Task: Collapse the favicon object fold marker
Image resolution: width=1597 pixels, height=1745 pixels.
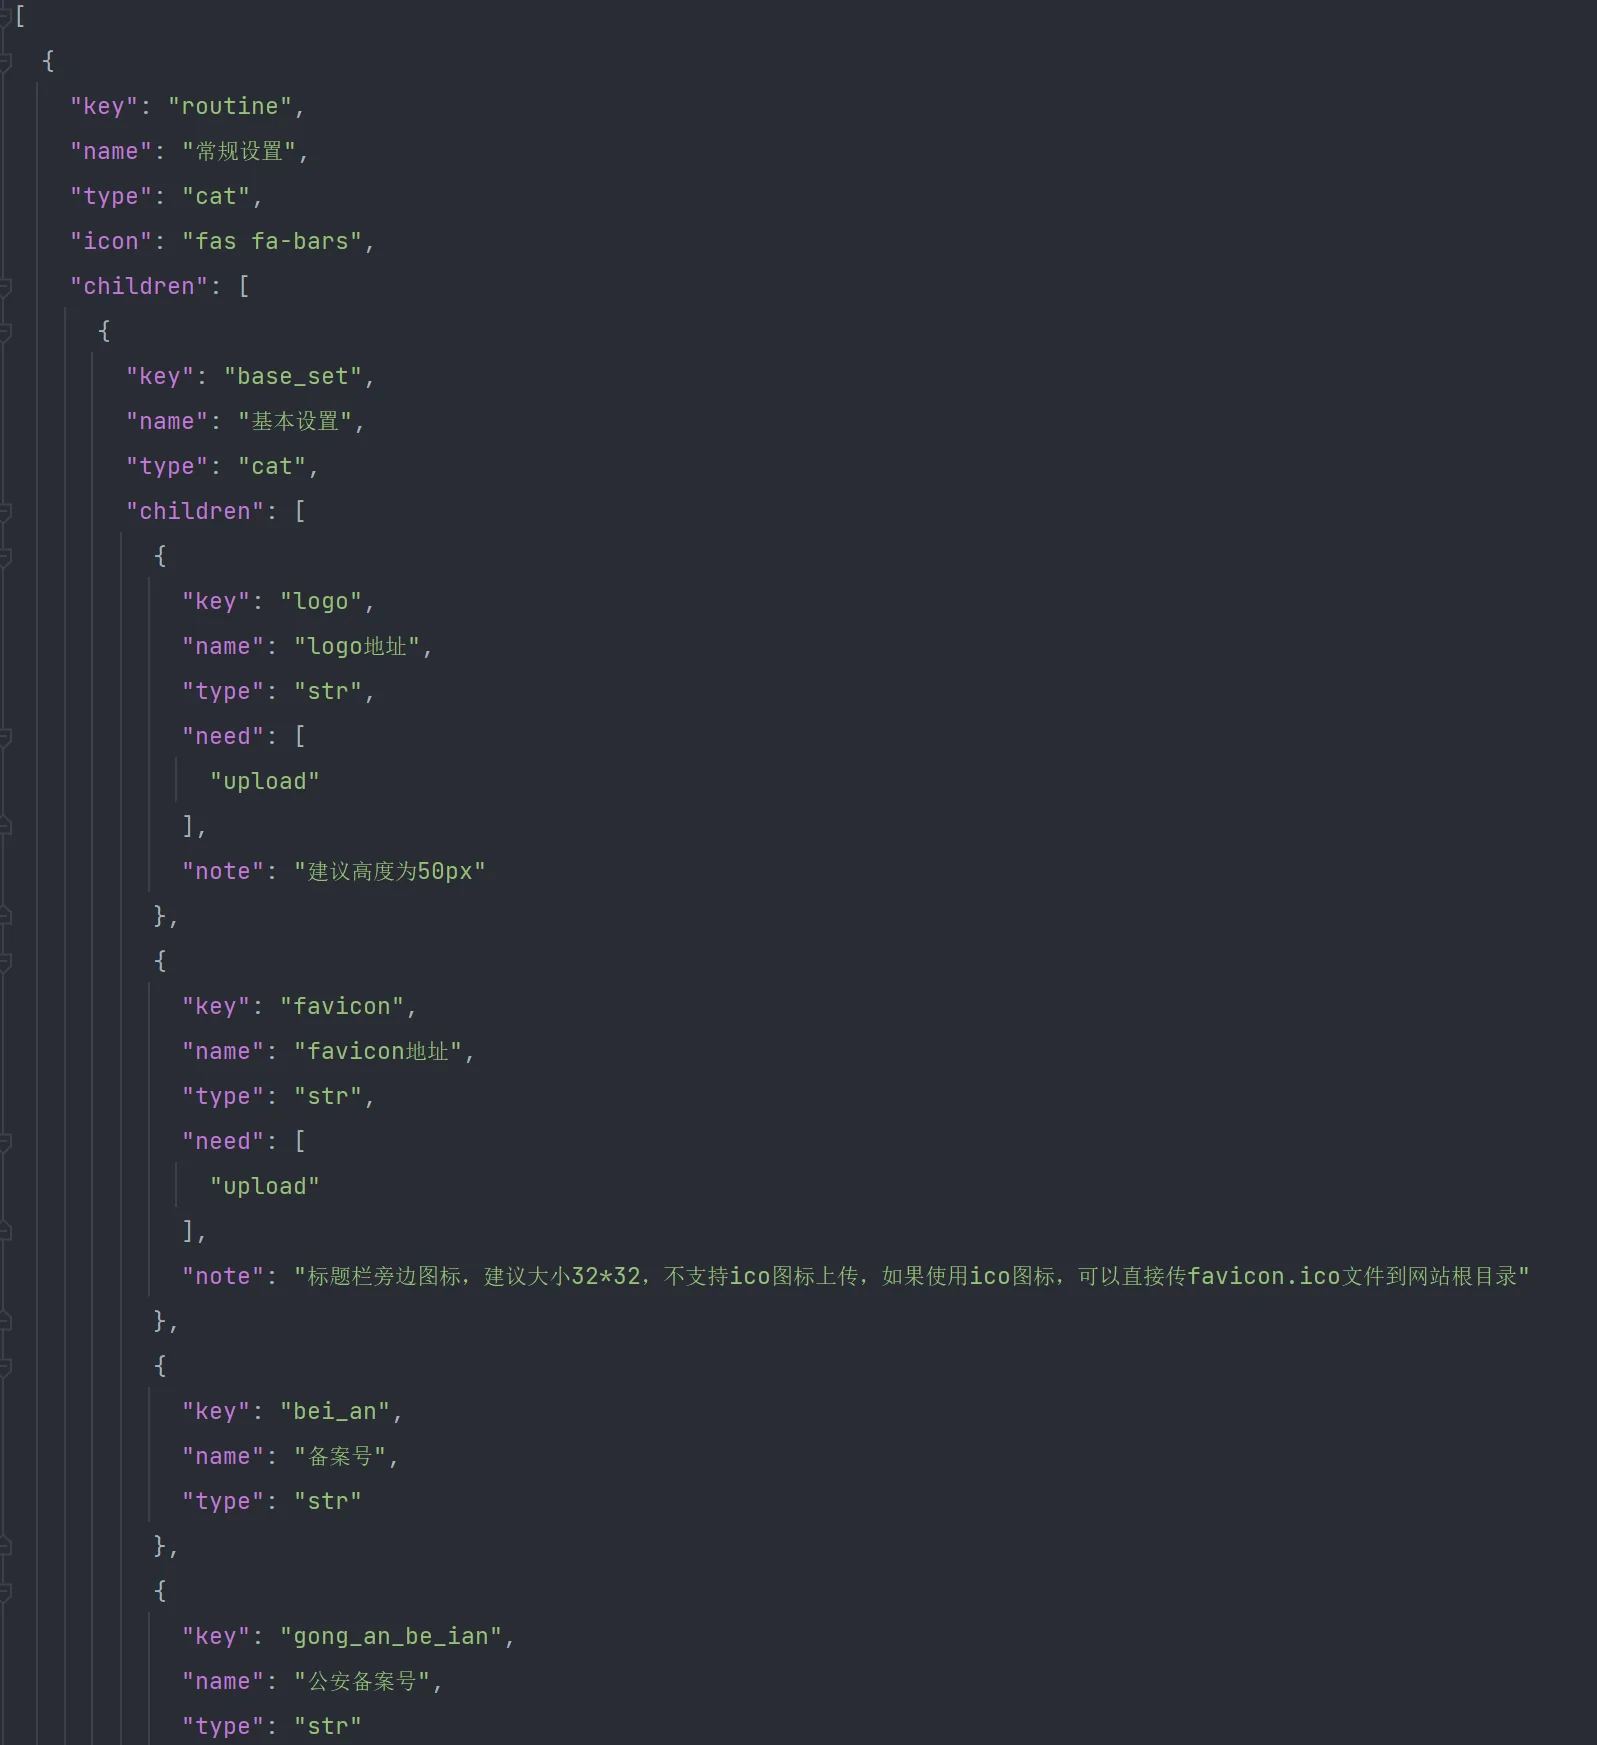Action: (x=5, y=961)
